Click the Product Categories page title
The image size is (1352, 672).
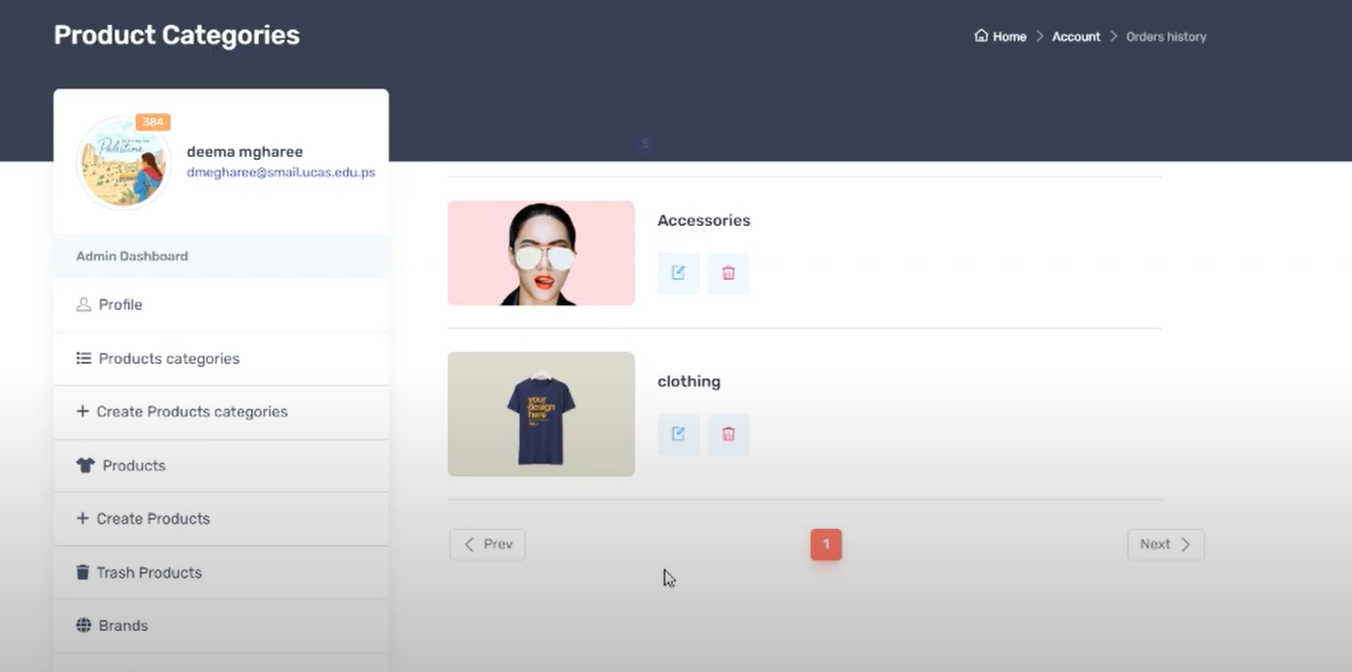[x=177, y=35]
